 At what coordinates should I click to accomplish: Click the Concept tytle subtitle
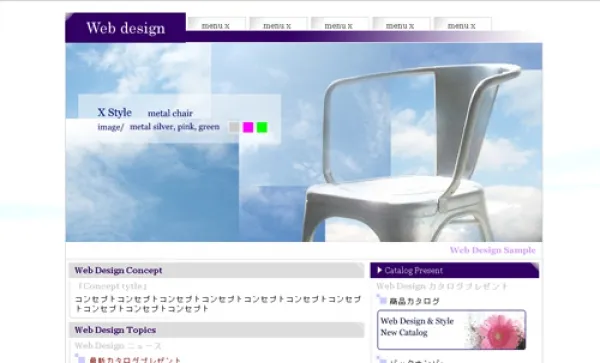(112, 286)
